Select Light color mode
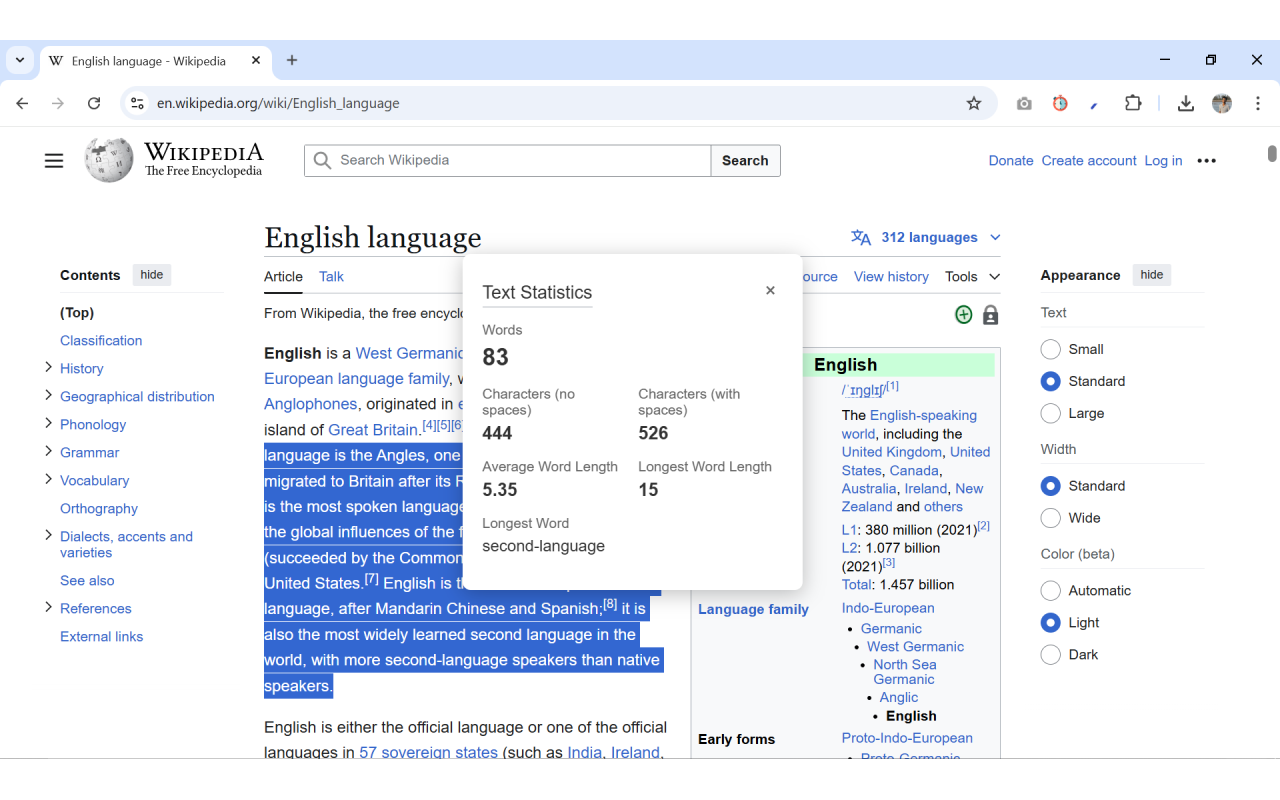 [1050, 622]
